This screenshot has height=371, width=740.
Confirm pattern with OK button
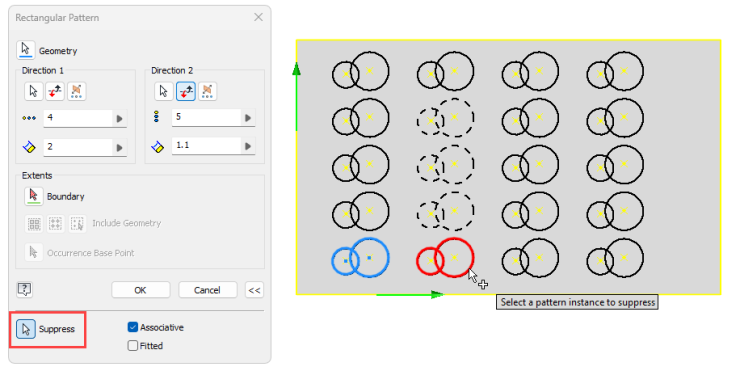click(141, 290)
